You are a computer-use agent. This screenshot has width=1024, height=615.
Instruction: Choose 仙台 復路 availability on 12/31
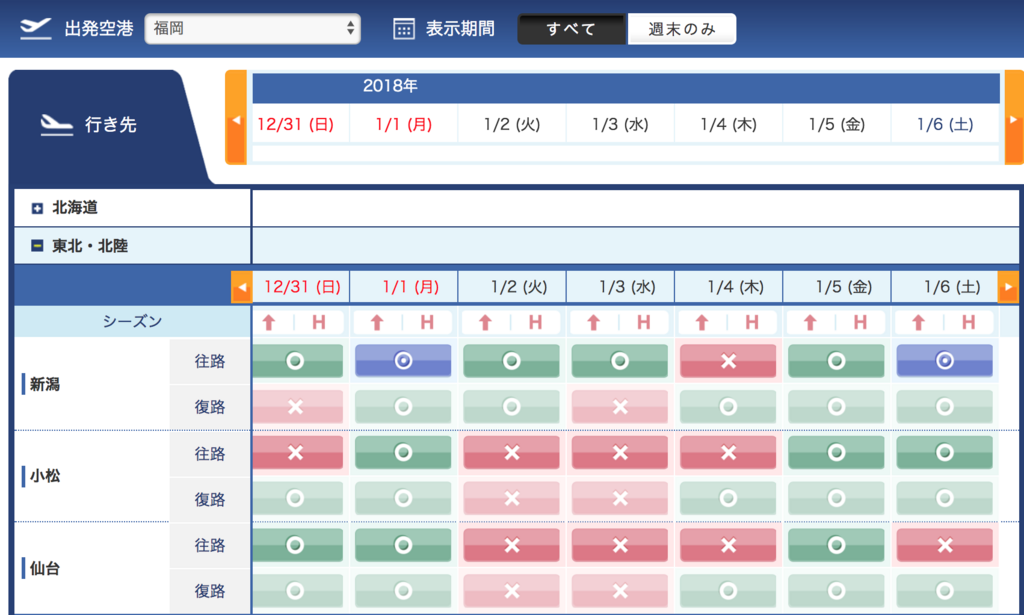(298, 591)
